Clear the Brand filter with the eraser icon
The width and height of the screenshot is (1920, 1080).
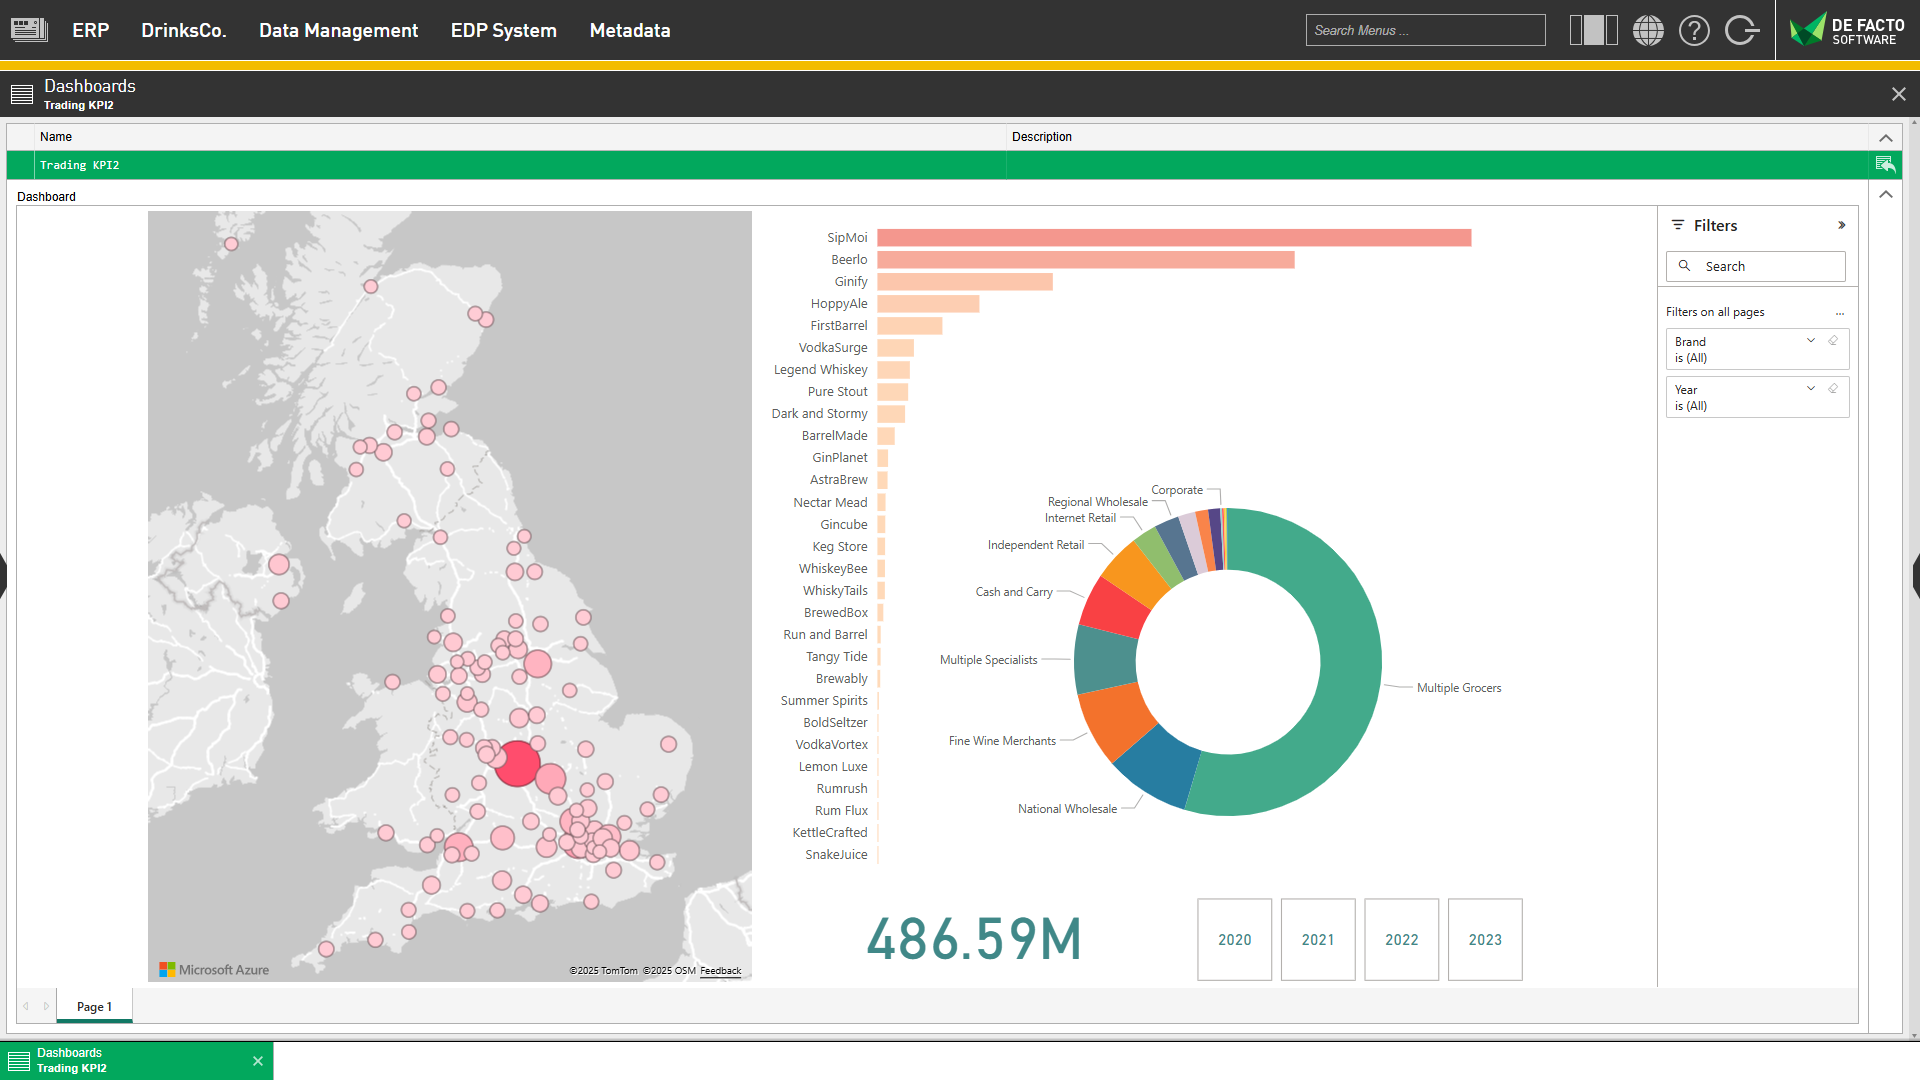coord(1832,339)
